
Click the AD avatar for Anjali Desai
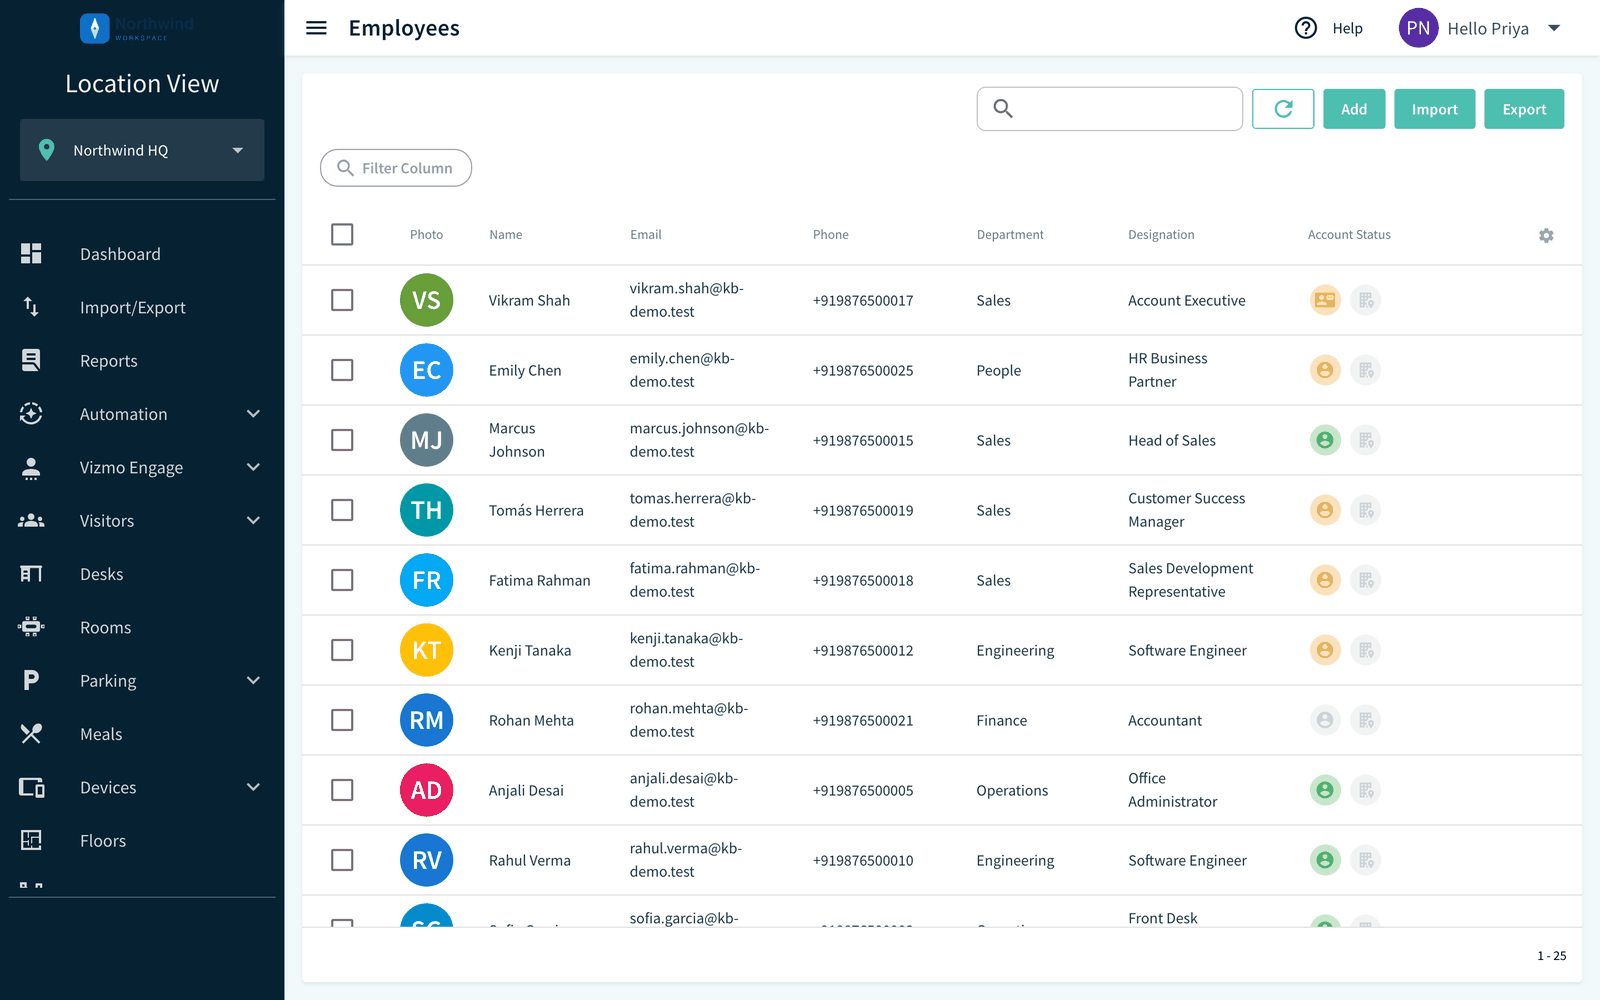[x=426, y=790]
